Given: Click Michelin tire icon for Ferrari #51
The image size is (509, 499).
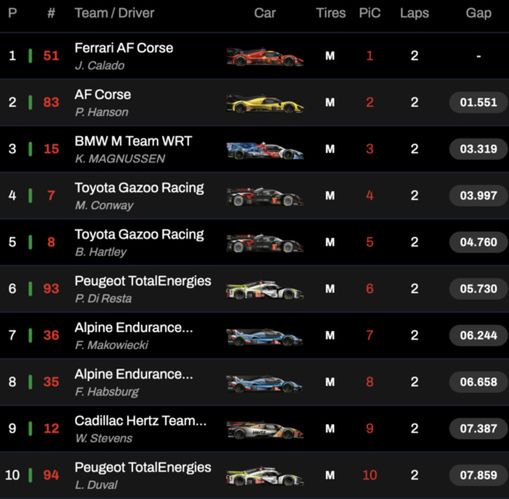Looking at the screenshot, I should (x=330, y=56).
